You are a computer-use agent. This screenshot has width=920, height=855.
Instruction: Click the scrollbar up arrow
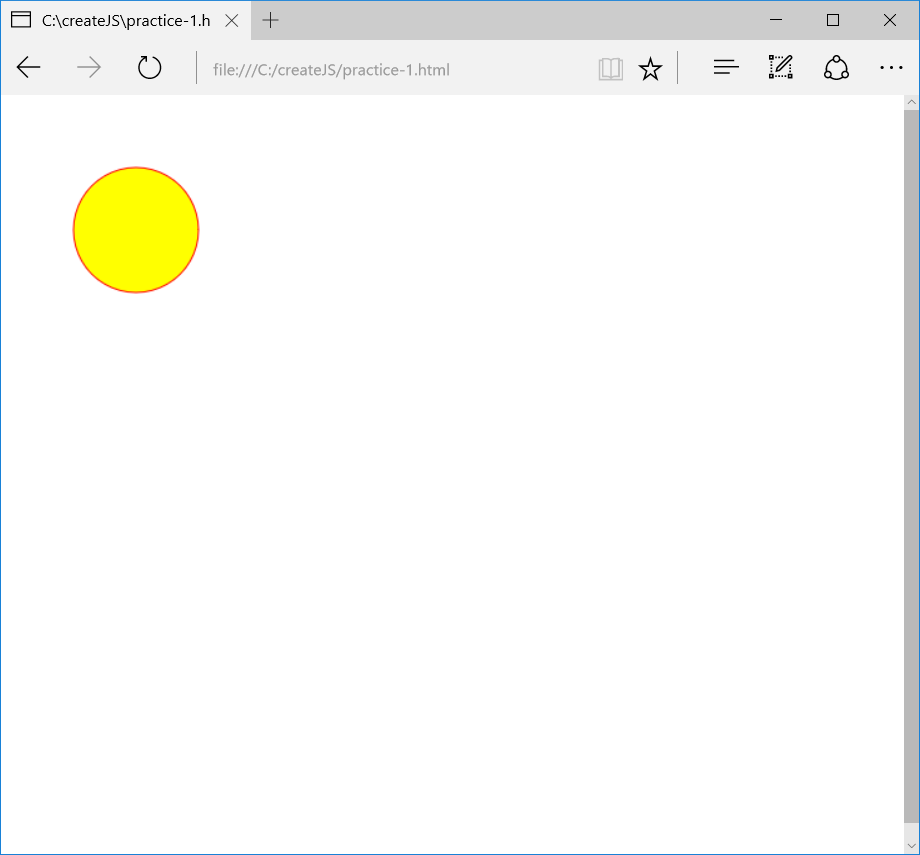click(x=911, y=102)
